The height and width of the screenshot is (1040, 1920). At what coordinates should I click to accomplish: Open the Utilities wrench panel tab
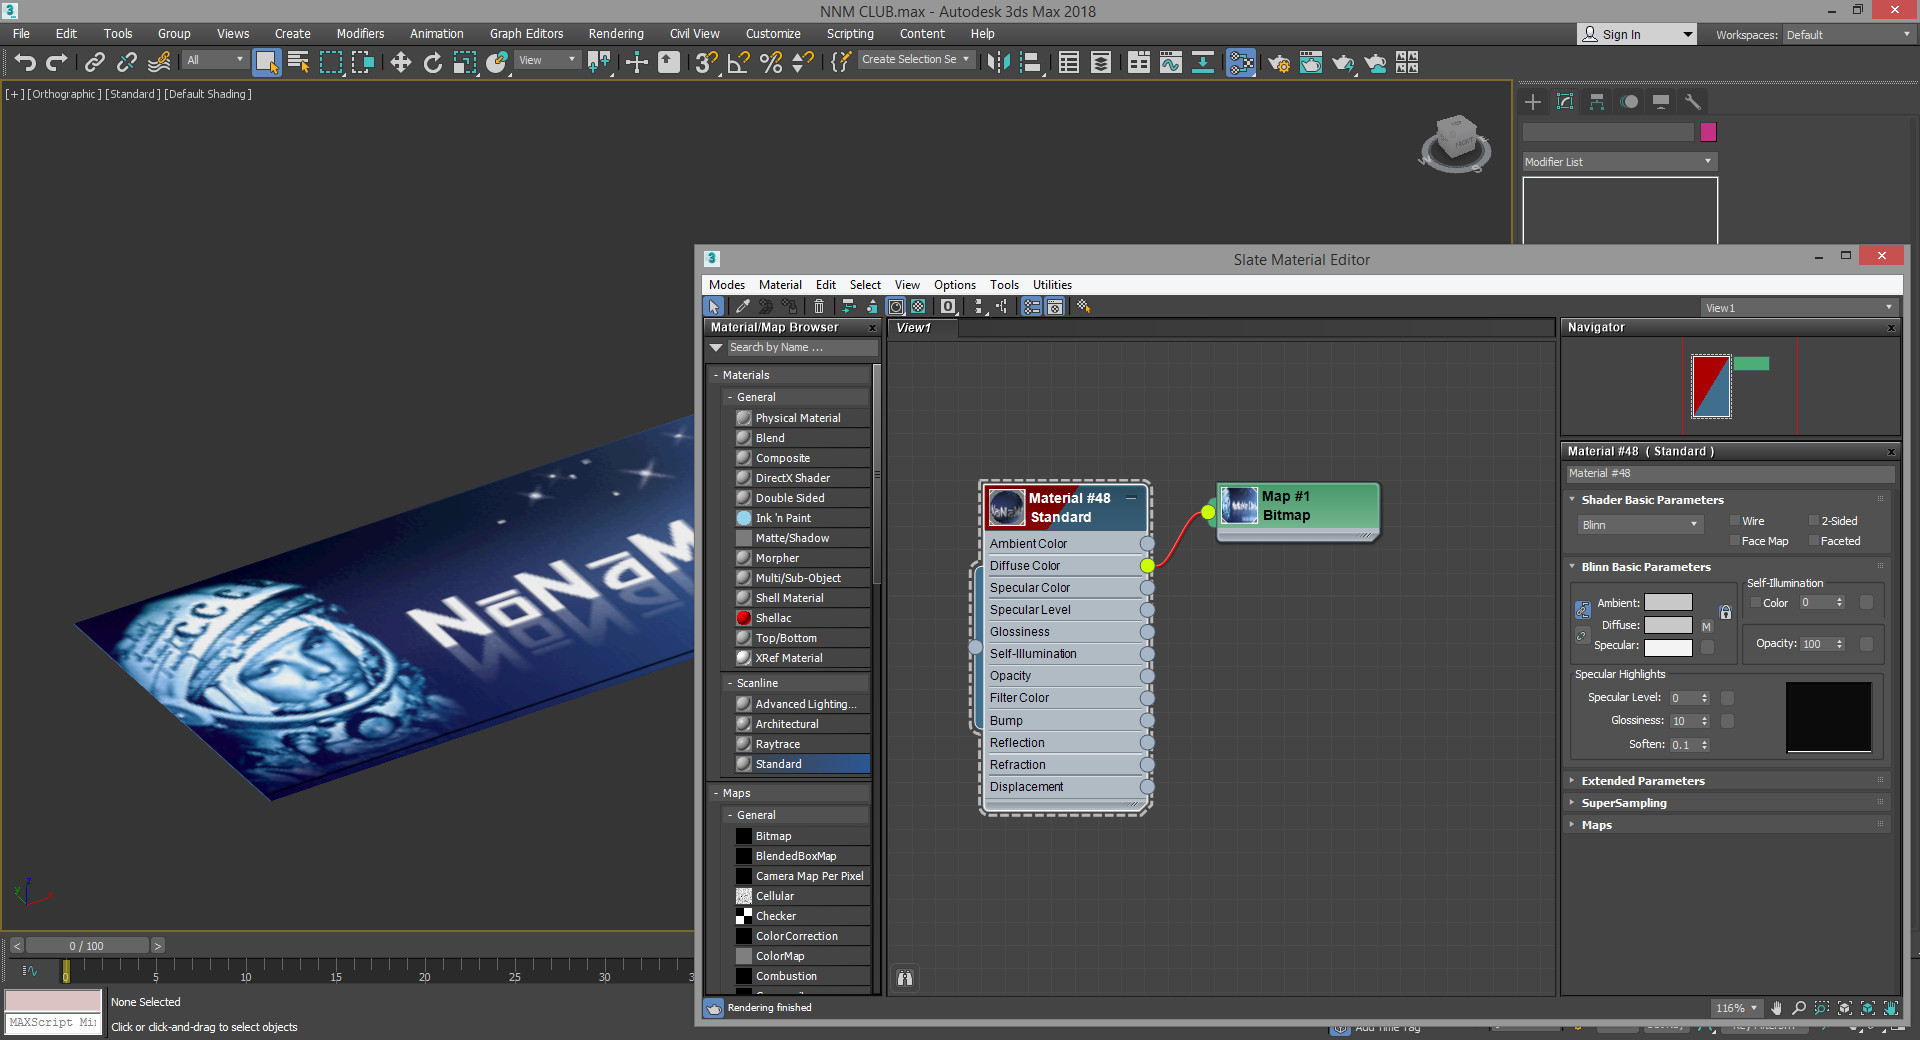point(1693,102)
